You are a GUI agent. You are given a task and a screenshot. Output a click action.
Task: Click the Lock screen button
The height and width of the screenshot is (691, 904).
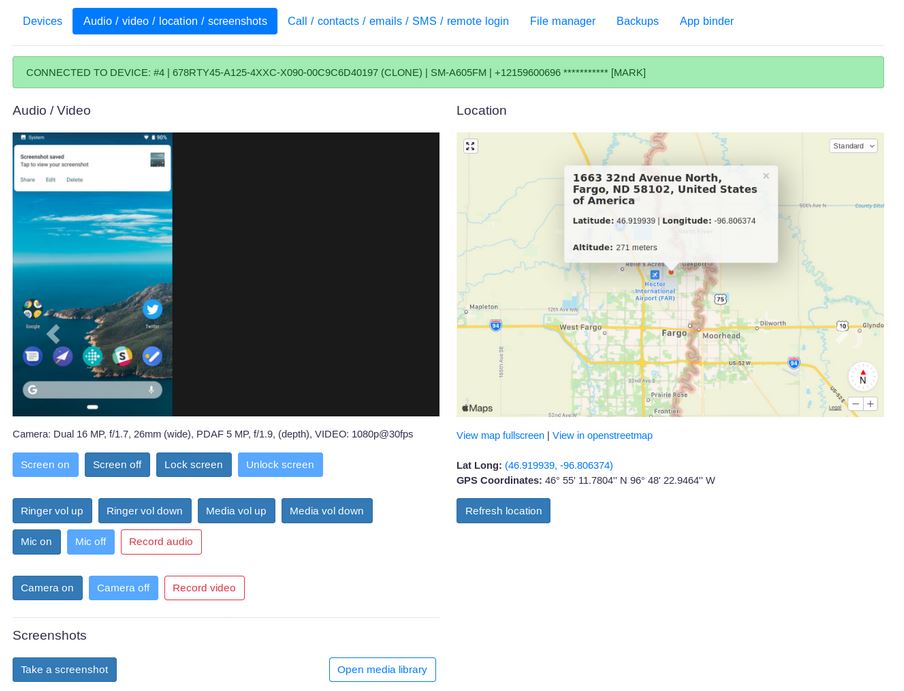click(193, 465)
